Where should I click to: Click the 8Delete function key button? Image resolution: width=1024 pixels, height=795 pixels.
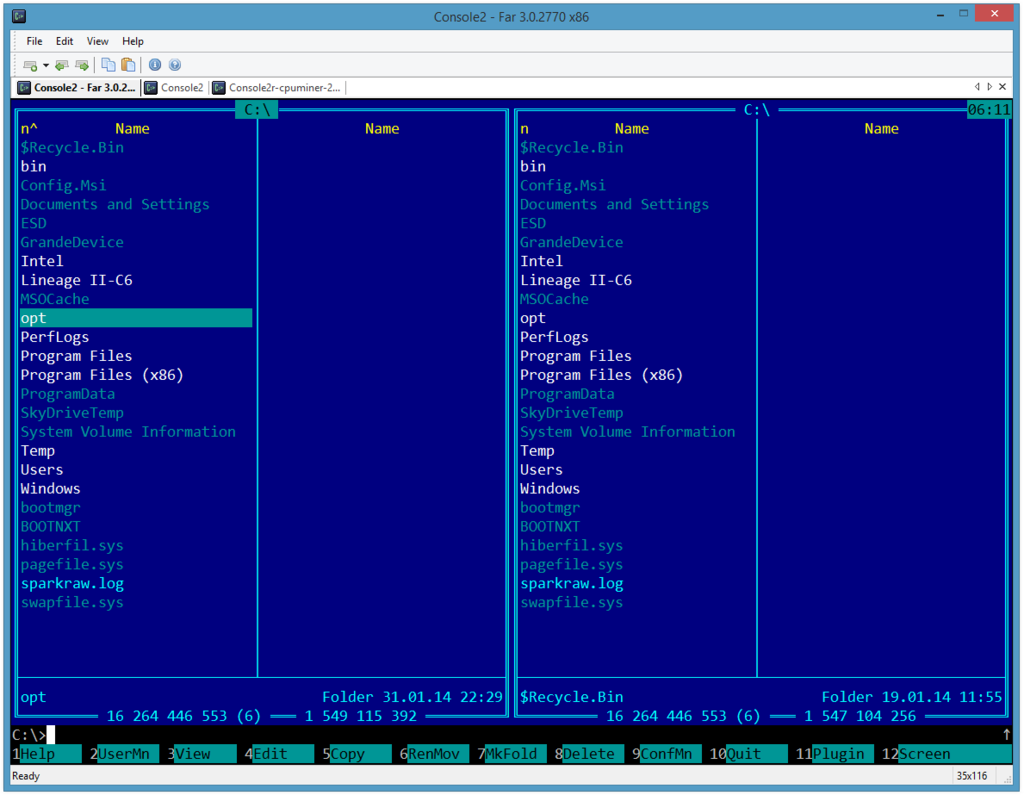point(589,754)
